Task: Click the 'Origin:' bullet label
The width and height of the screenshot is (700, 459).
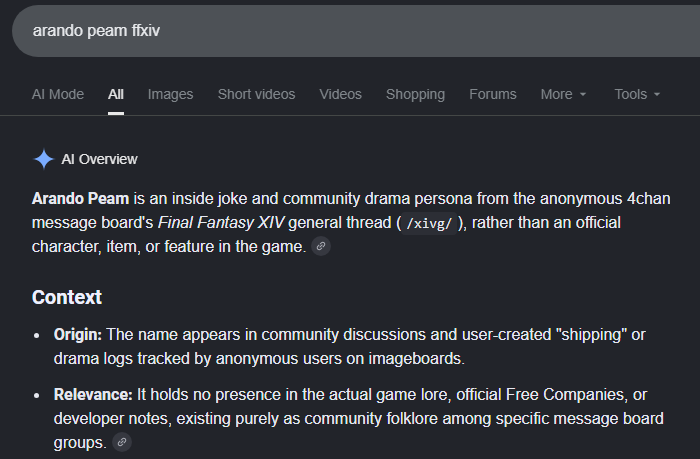Action: [x=78, y=334]
